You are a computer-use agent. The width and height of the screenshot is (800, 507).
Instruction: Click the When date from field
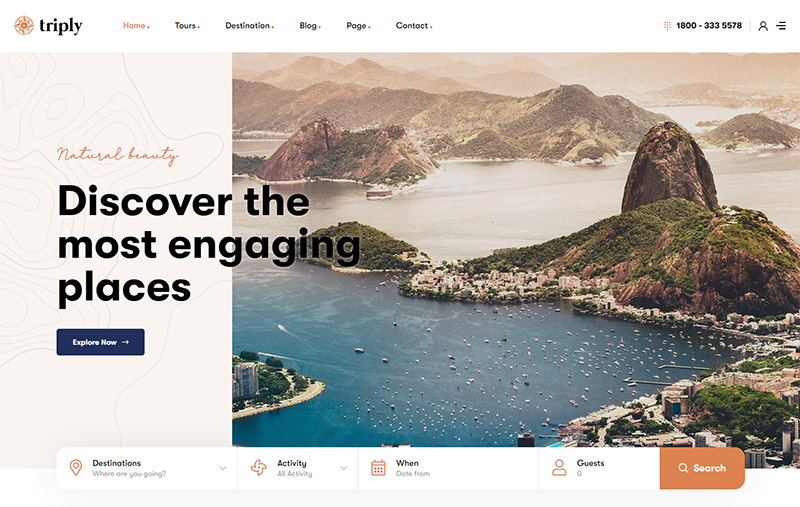[448, 468]
